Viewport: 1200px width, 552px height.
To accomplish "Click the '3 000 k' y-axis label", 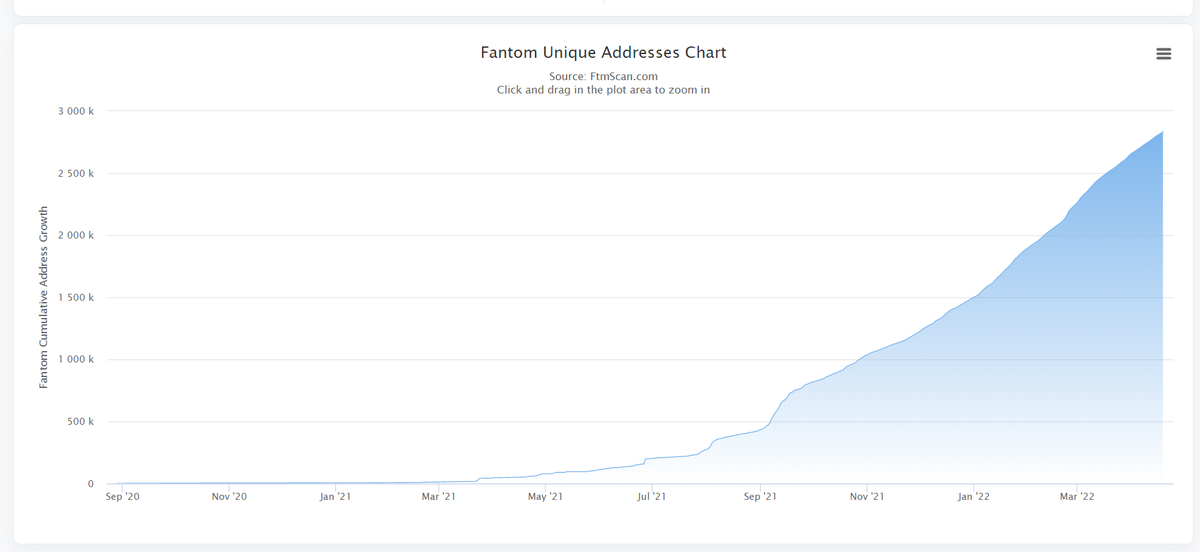I will 76,111.
